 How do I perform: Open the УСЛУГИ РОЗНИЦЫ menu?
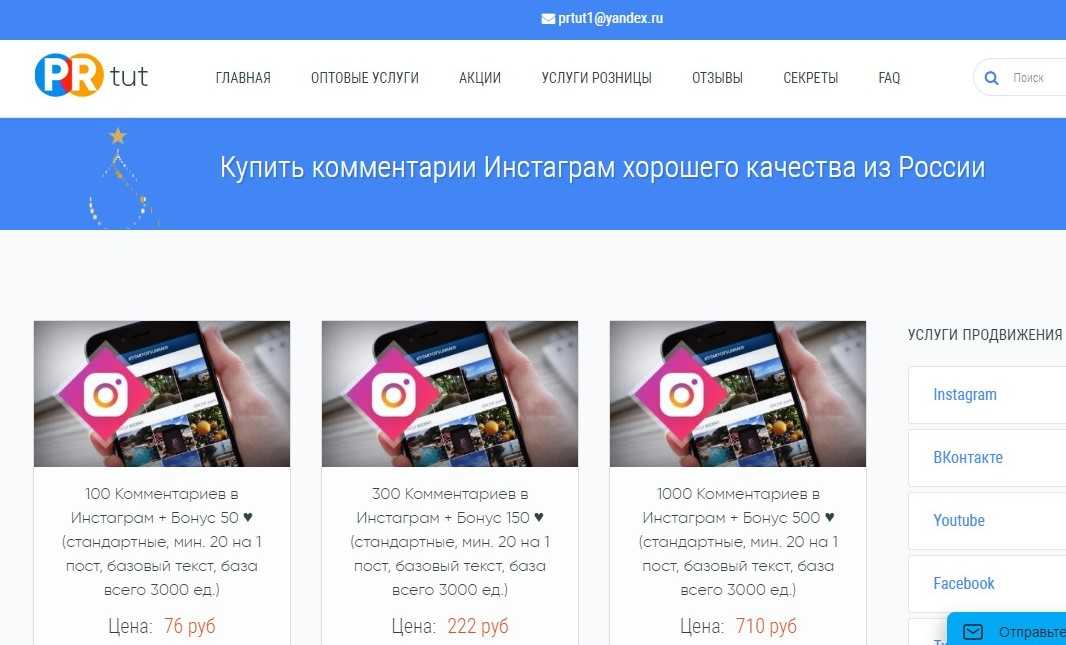tap(596, 78)
